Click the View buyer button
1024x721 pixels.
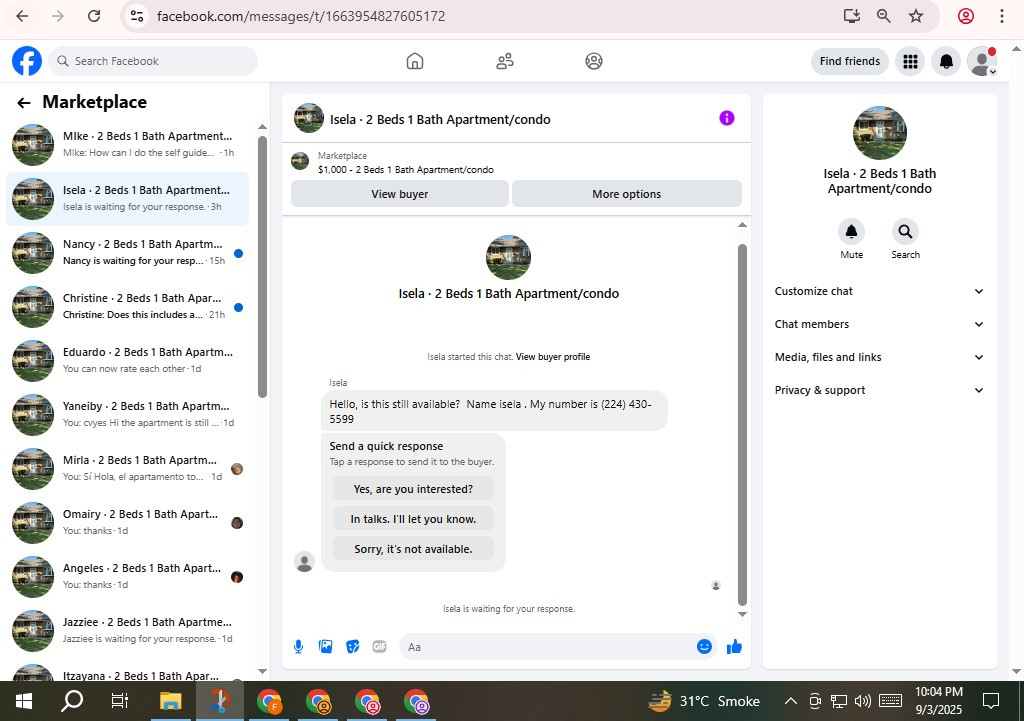[x=400, y=194]
